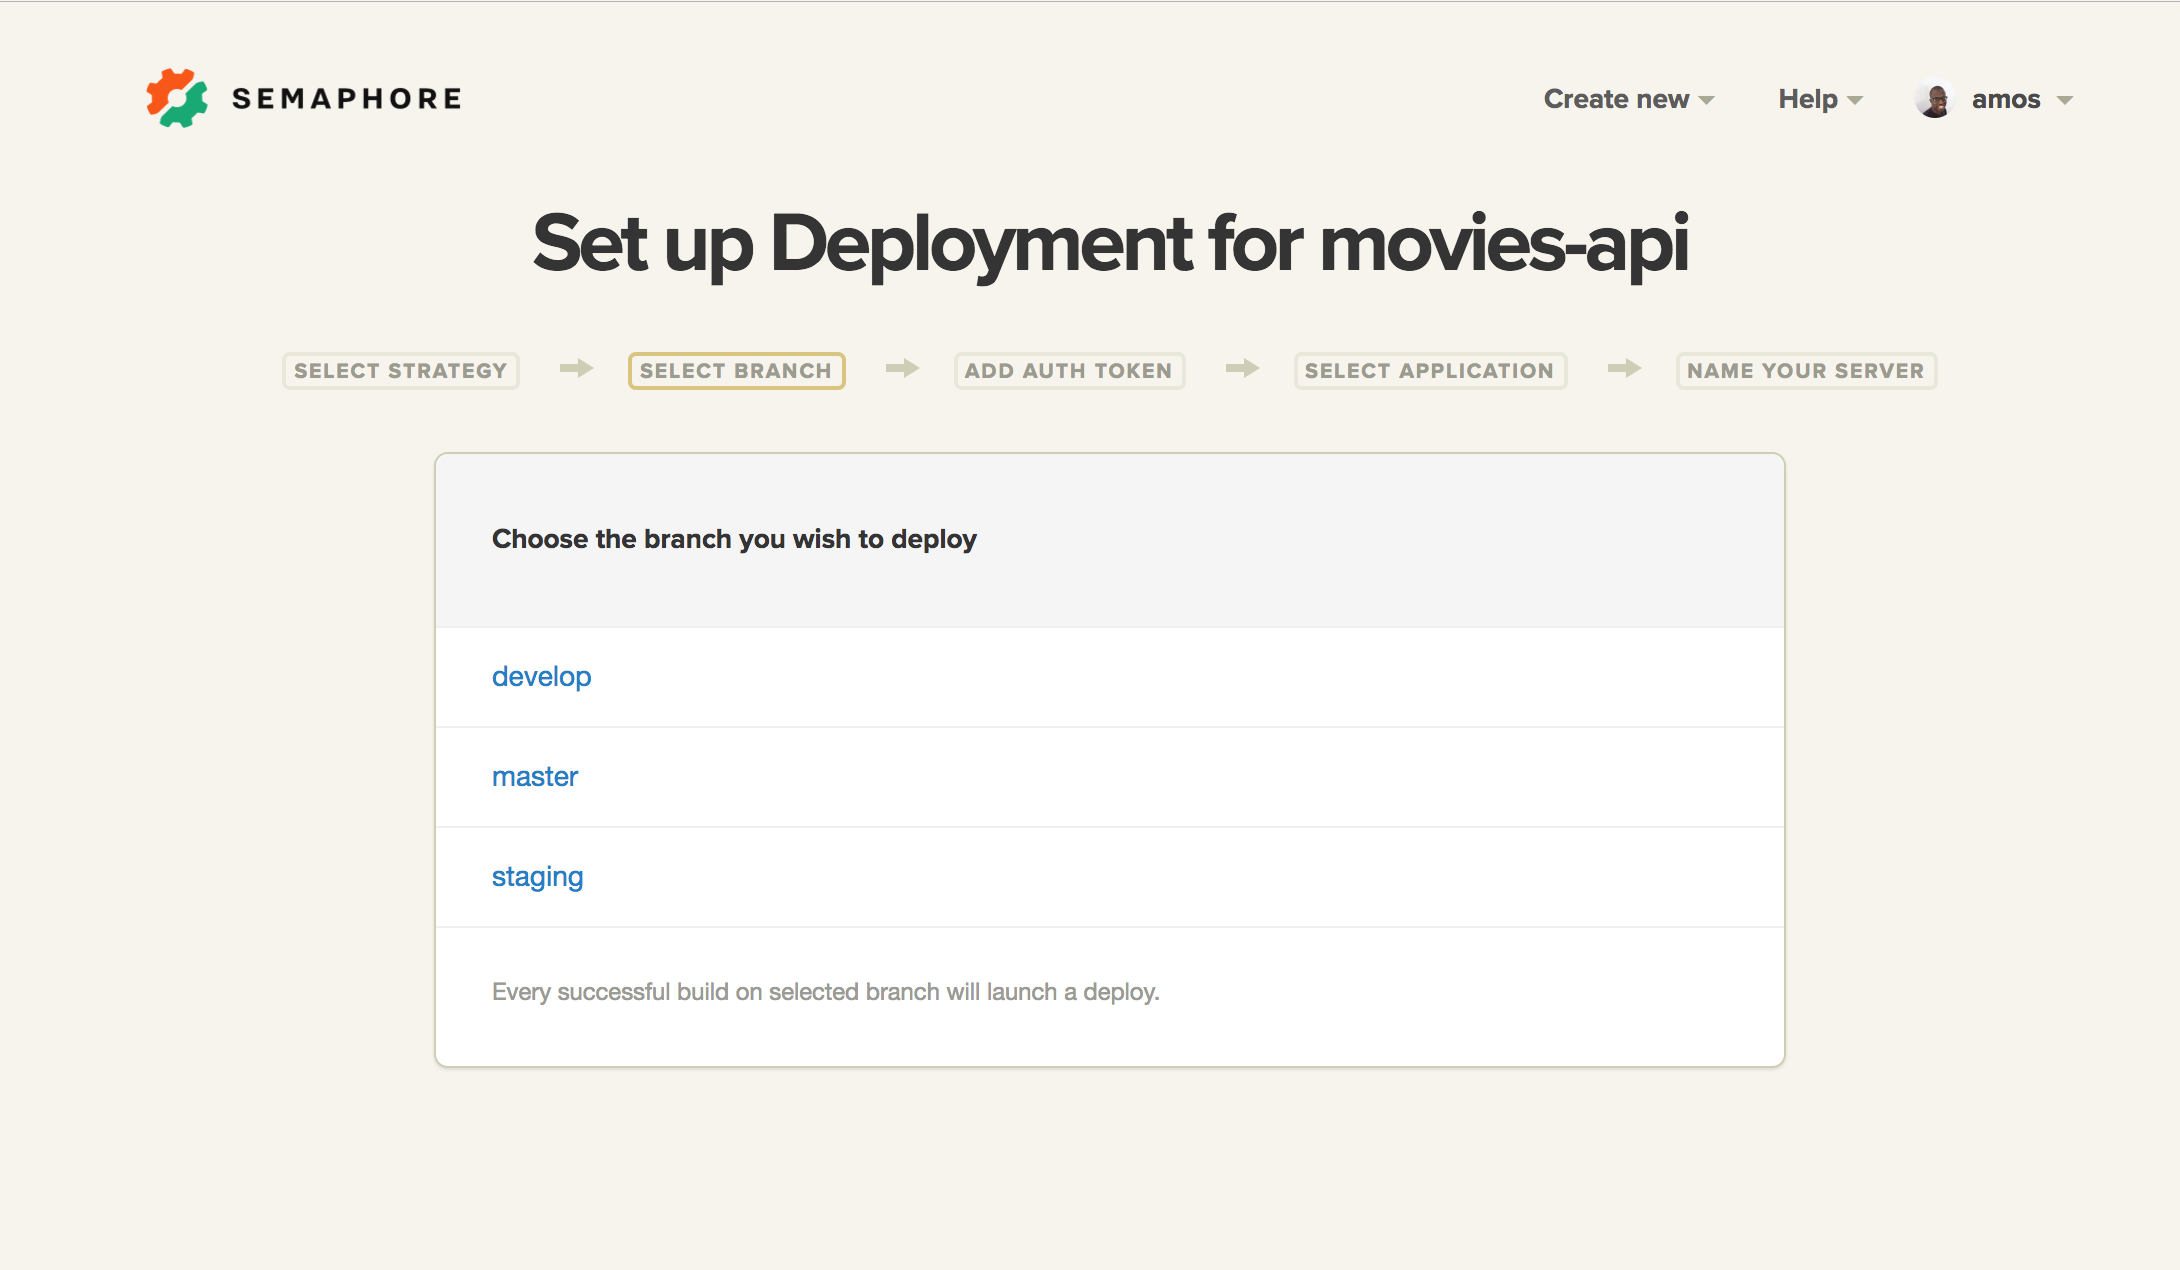Open the Help dropdown menu
Image resolution: width=2180 pixels, height=1270 pixels.
[x=1820, y=99]
